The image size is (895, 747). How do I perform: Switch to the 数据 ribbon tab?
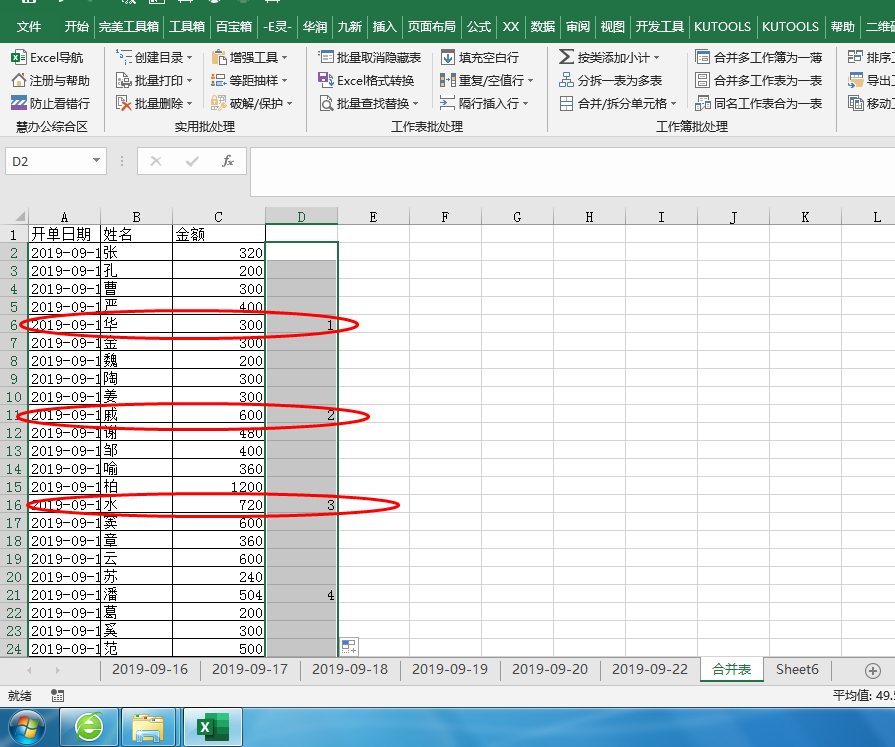pos(542,27)
